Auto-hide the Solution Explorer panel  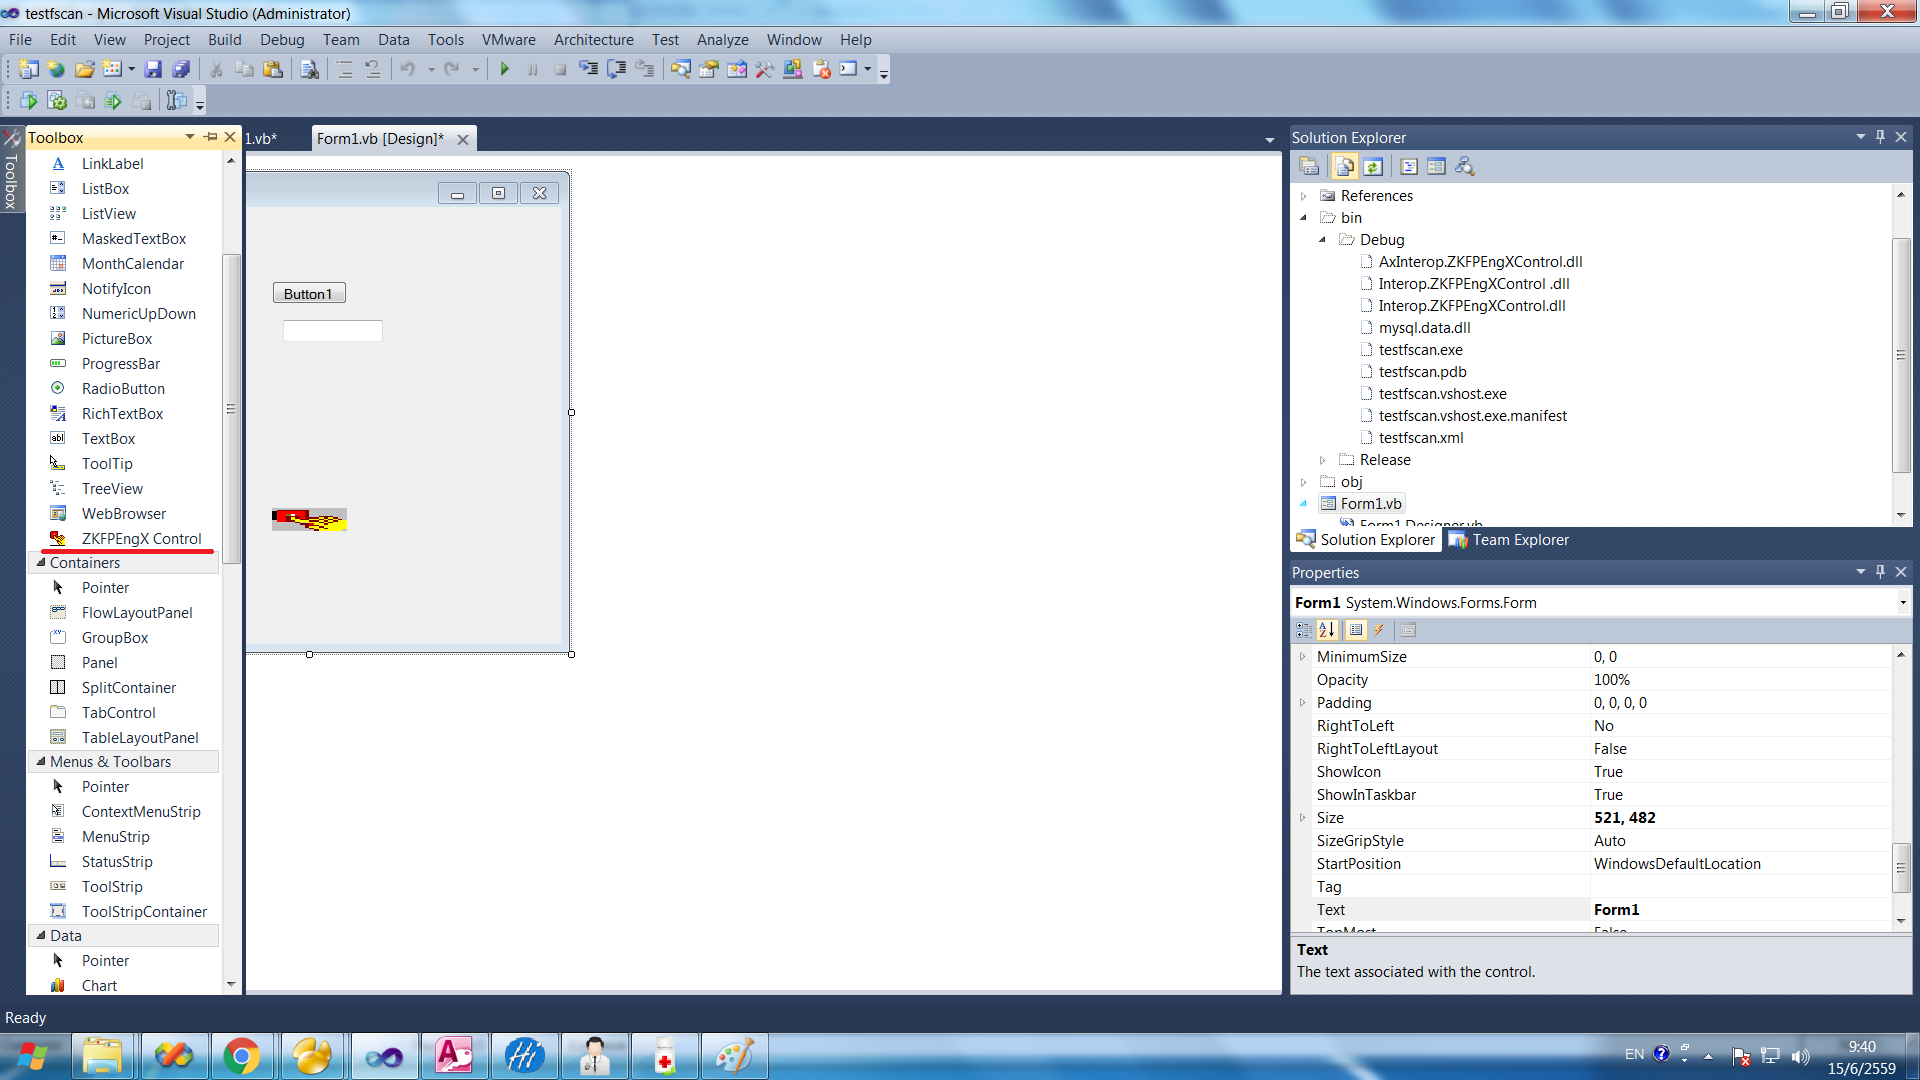[x=1880, y=137]
